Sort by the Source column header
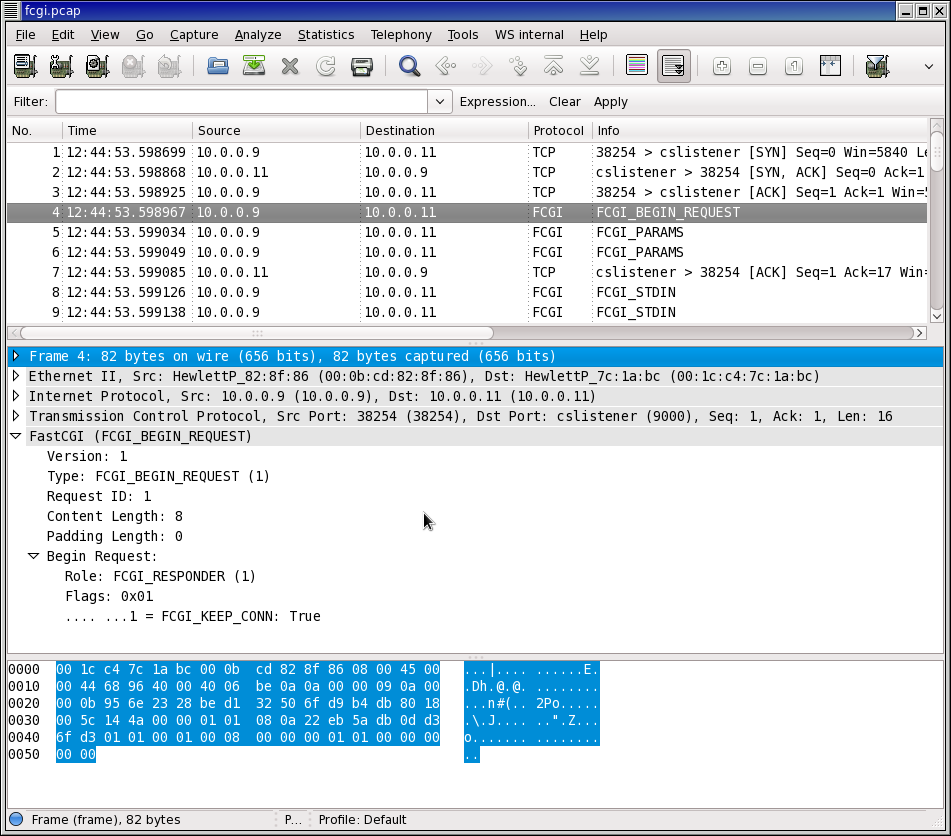Viewport: 951px width, 836px height. [277, 130]
